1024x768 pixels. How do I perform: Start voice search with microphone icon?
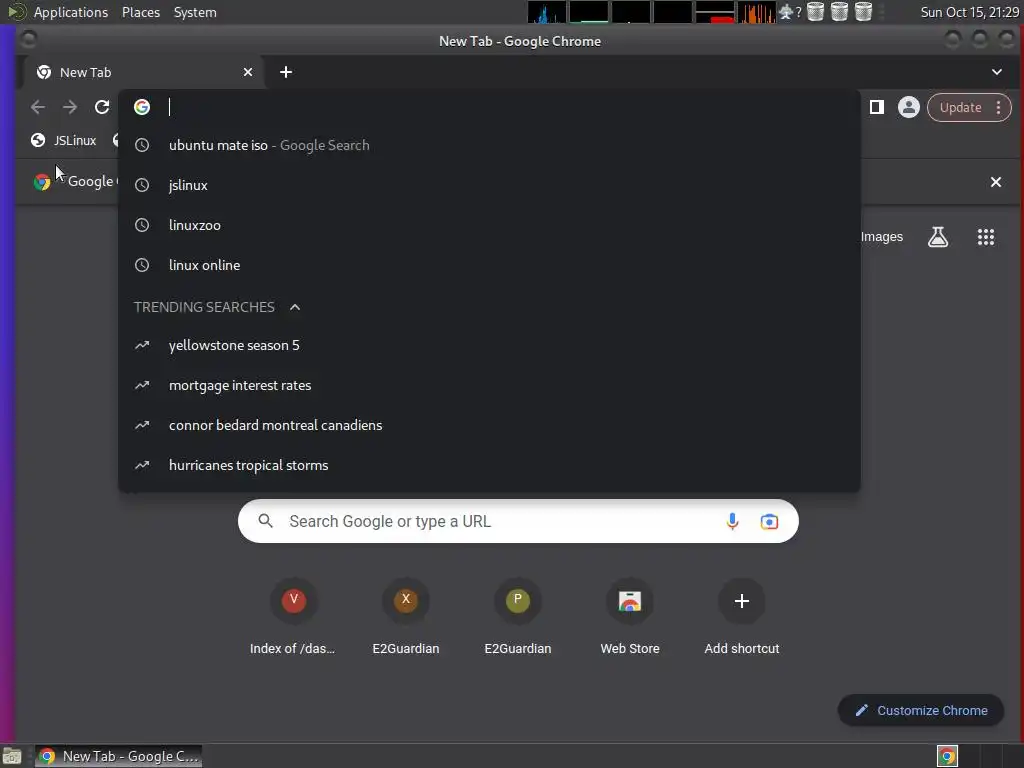point(732,521)
